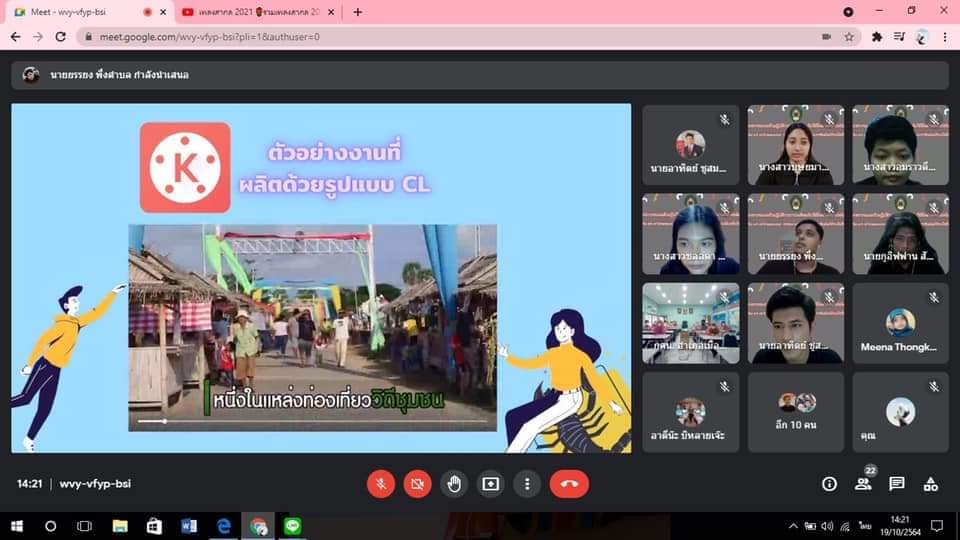Image resolution: width=960 pixels, height=540 pixels.
Task: Open the chat messages icon
Action: (x=896, y=484)
